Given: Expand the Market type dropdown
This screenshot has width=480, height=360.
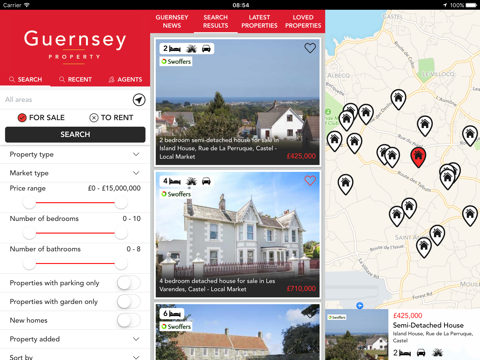Looking at the screenshot, I should [75, 173].
